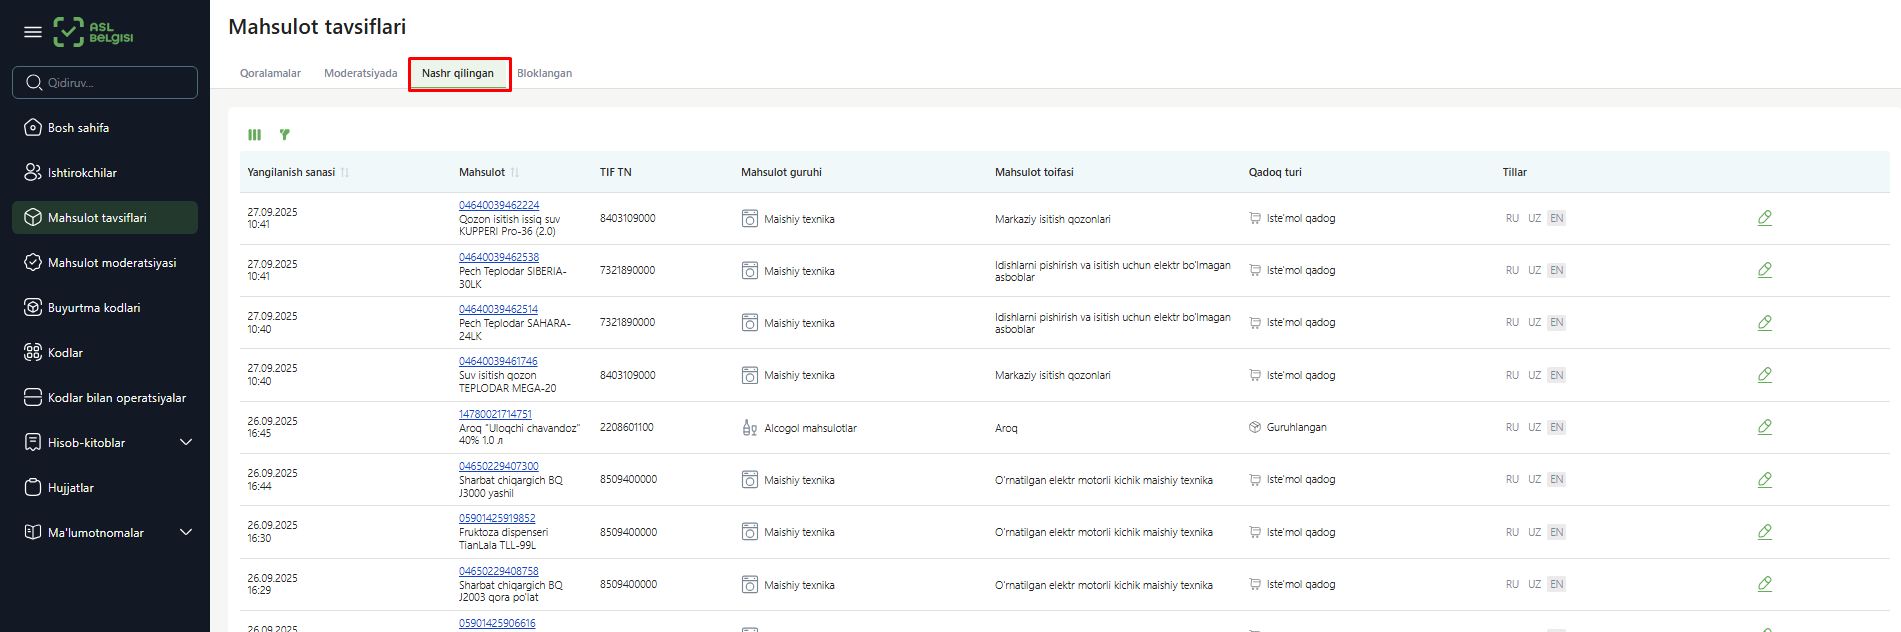This screenshot has width=1901, height=632.
Task: Click the Asl Belgisi logo
Action: click(x=93, y=32)
